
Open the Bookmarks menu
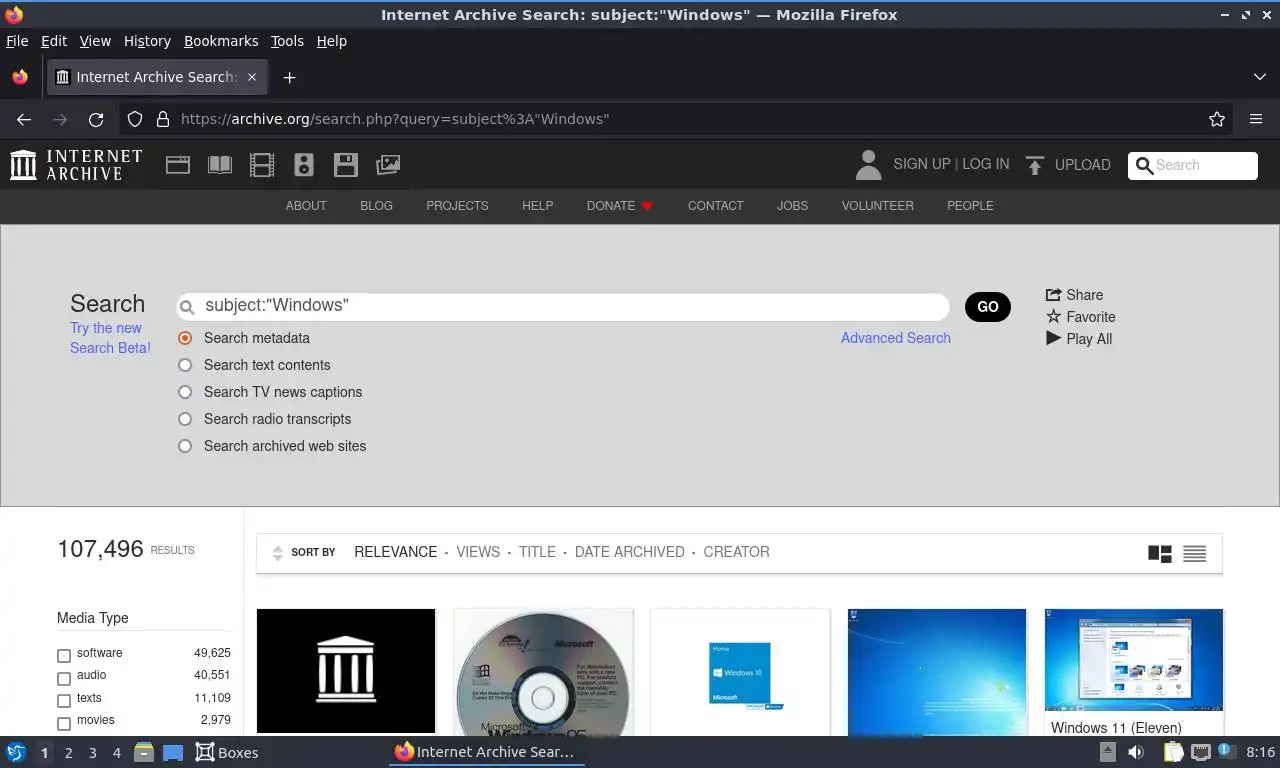pyautogui.click(x=221, y=41)
